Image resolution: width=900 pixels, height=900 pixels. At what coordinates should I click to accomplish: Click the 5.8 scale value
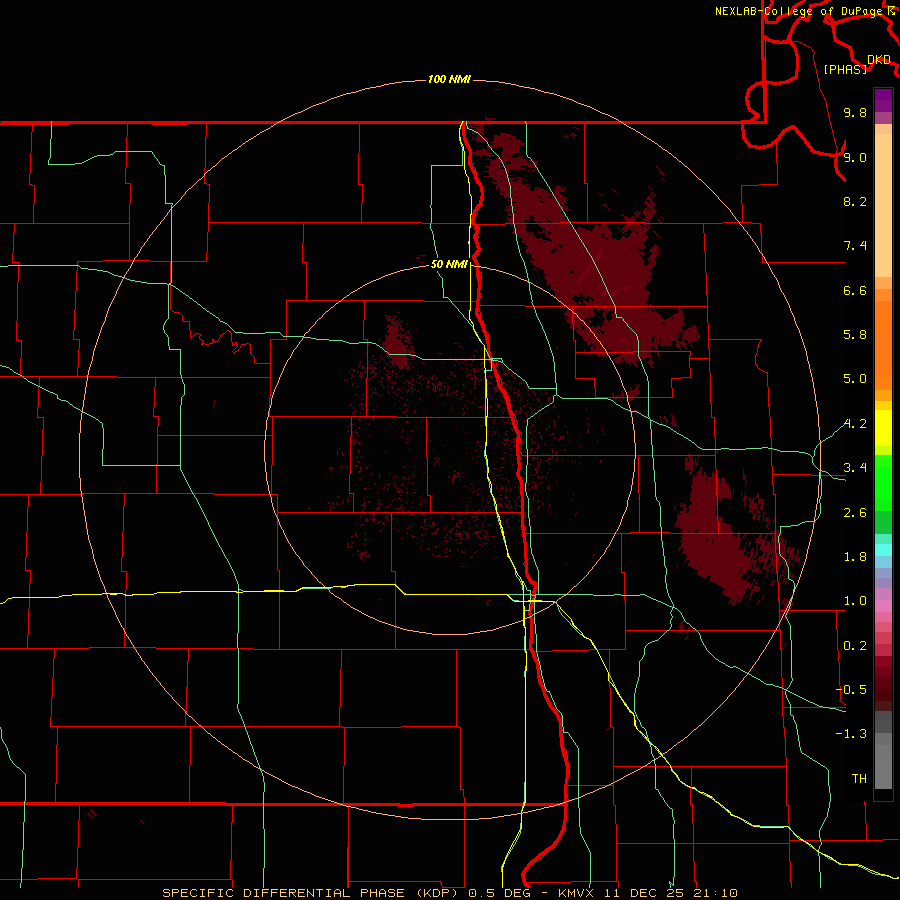(x=855, y=335)
